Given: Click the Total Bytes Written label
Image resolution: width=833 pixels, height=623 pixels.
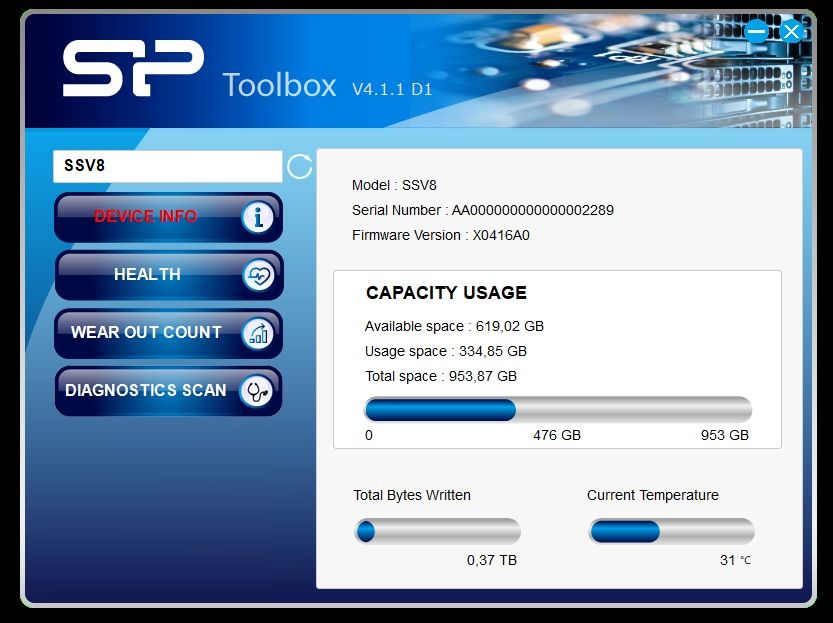Looking at the screenshot, I should click(x=412, y=495).
